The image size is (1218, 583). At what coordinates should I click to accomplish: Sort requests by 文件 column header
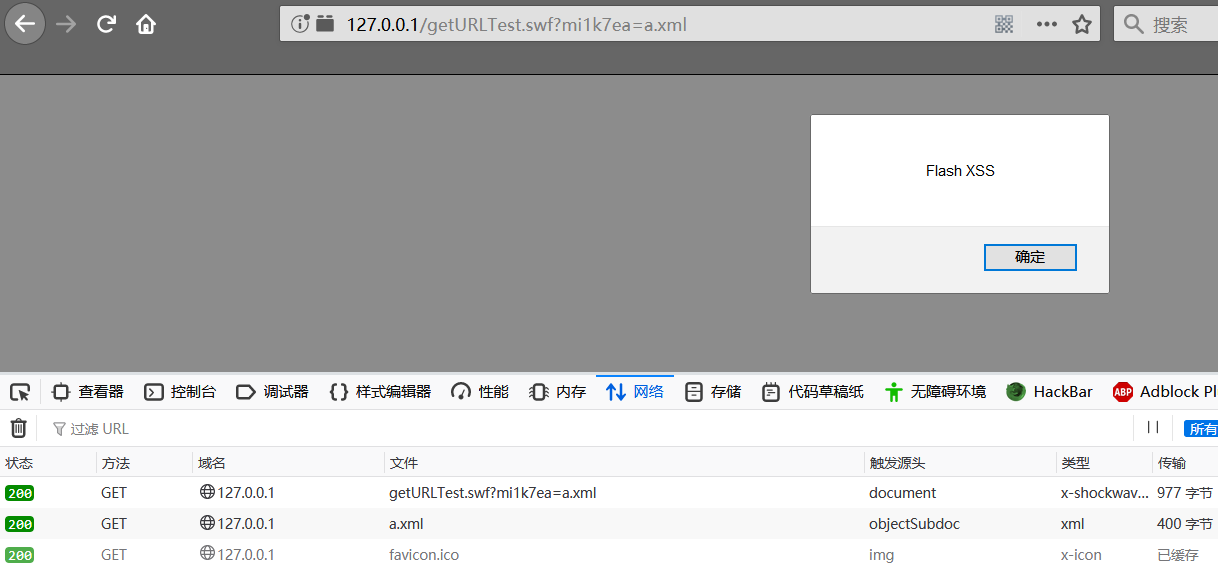click(x=404, y=463)
